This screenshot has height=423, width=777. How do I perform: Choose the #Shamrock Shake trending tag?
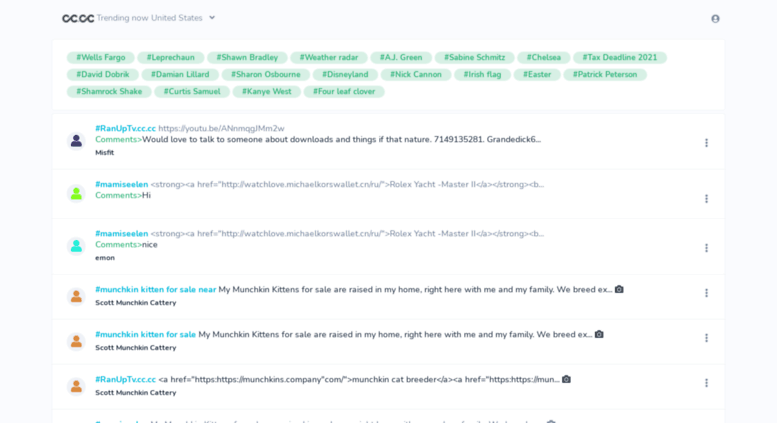(109, 91)
